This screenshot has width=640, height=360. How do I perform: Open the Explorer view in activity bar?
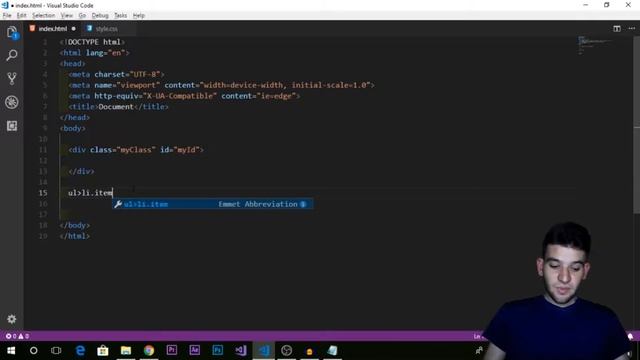tap(12, 33)
